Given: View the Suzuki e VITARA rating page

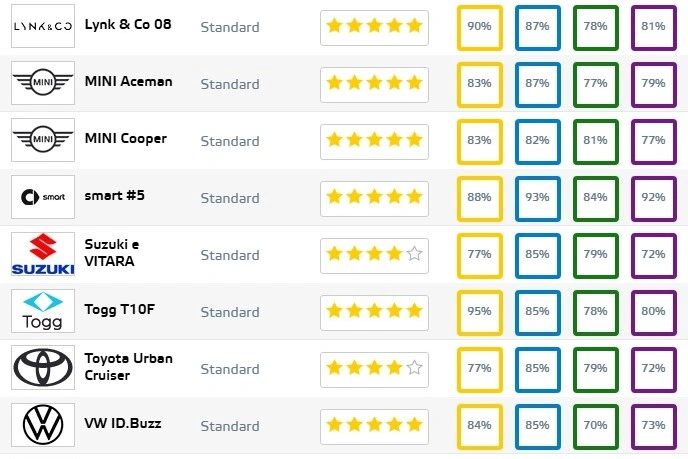Looking at the screenshot, I should click(x=112, y=253).
